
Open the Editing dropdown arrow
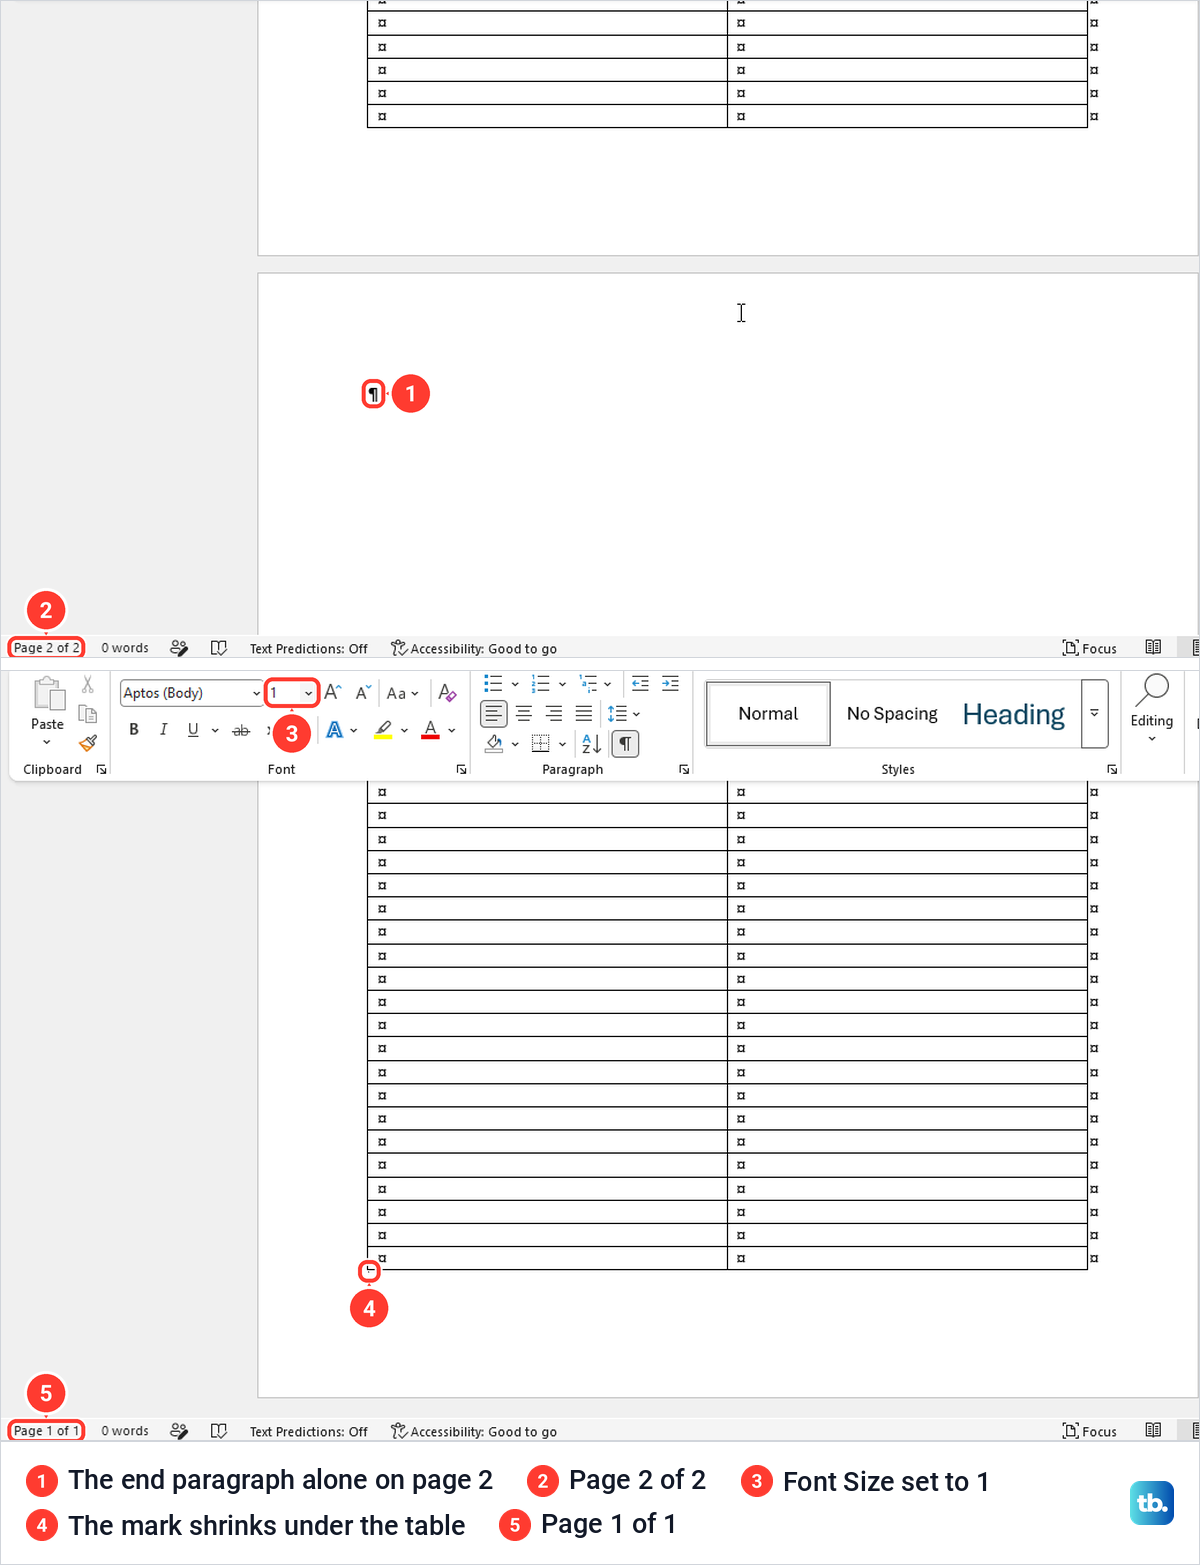1152,739
